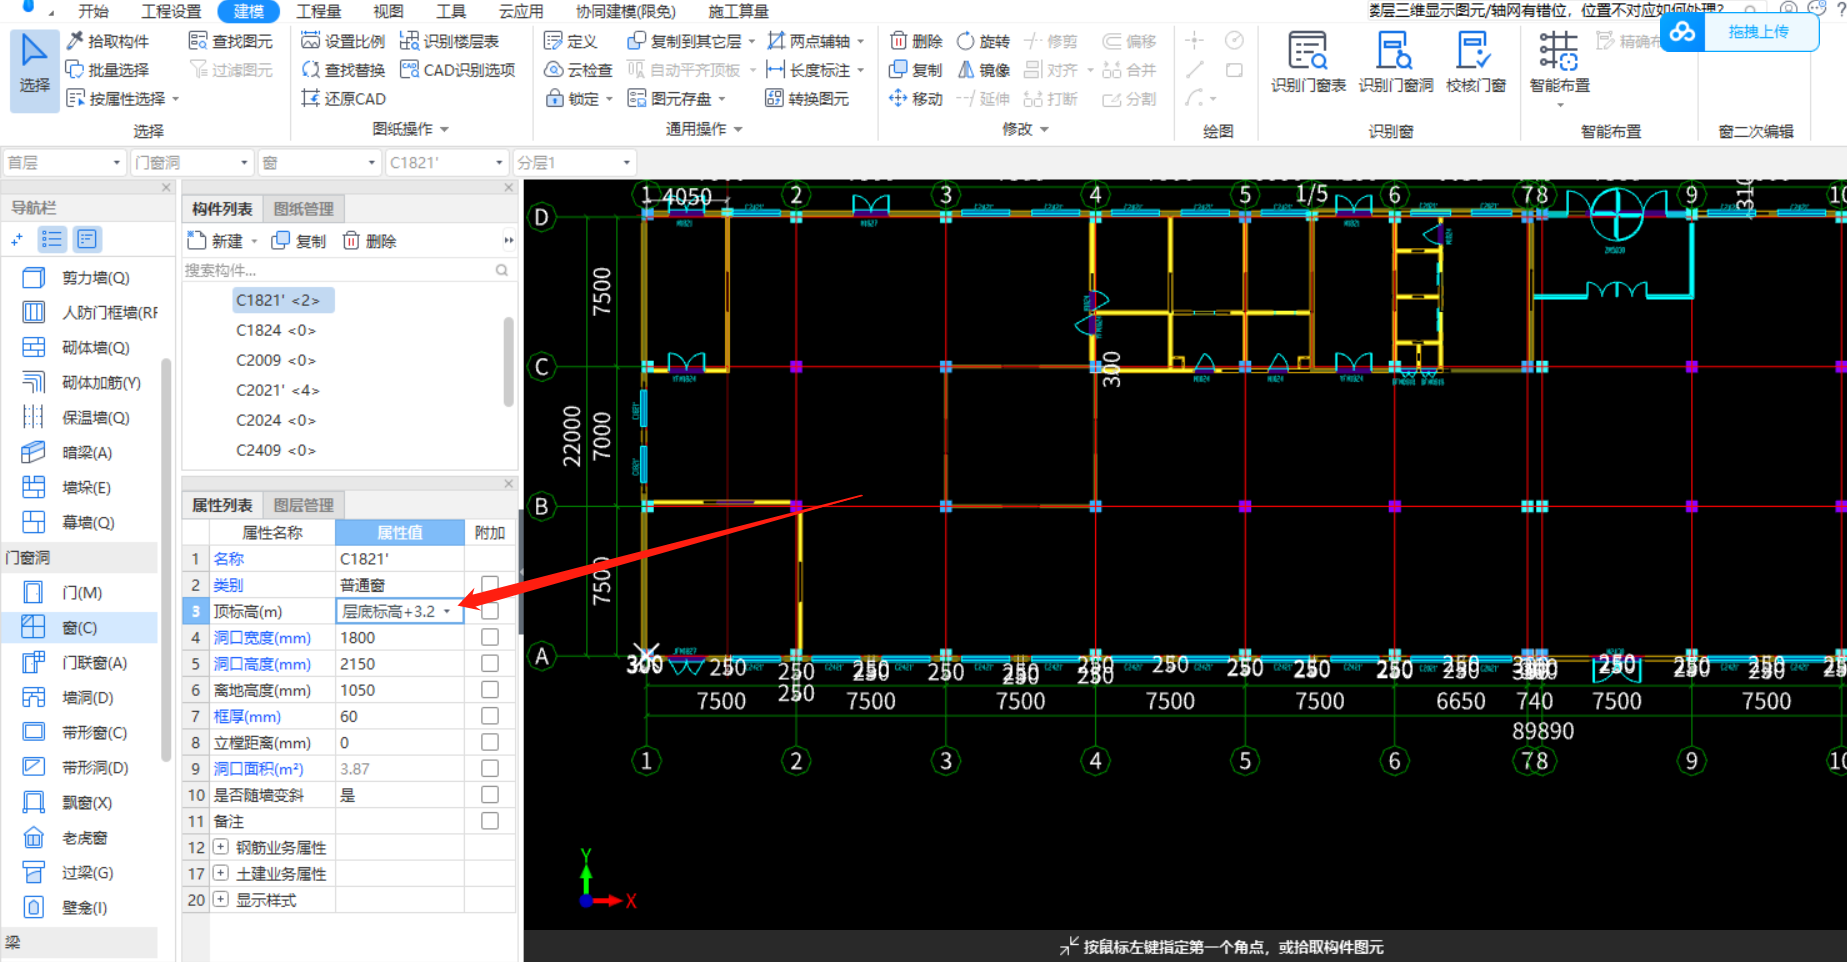1847x962 pixels.
Task: Expand 土建业务属性 group
Action: [221, 873]
